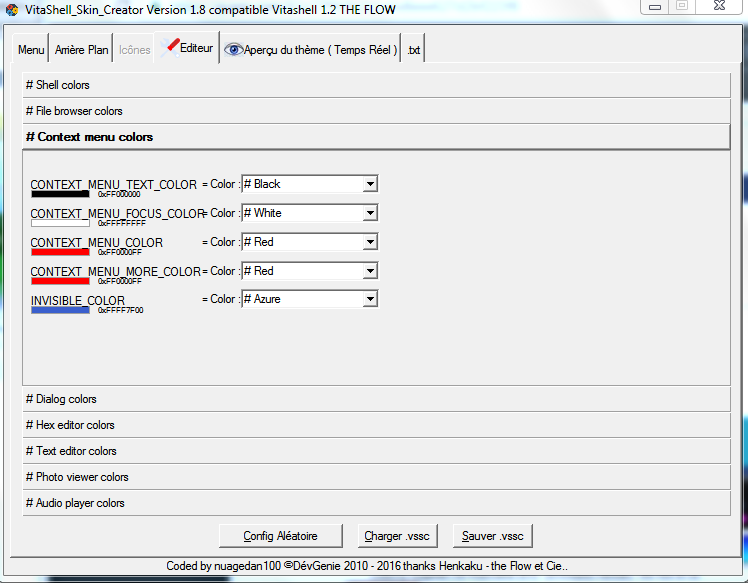
Task: Expand the Audio player colors section
Action: (x=376, y=503)
